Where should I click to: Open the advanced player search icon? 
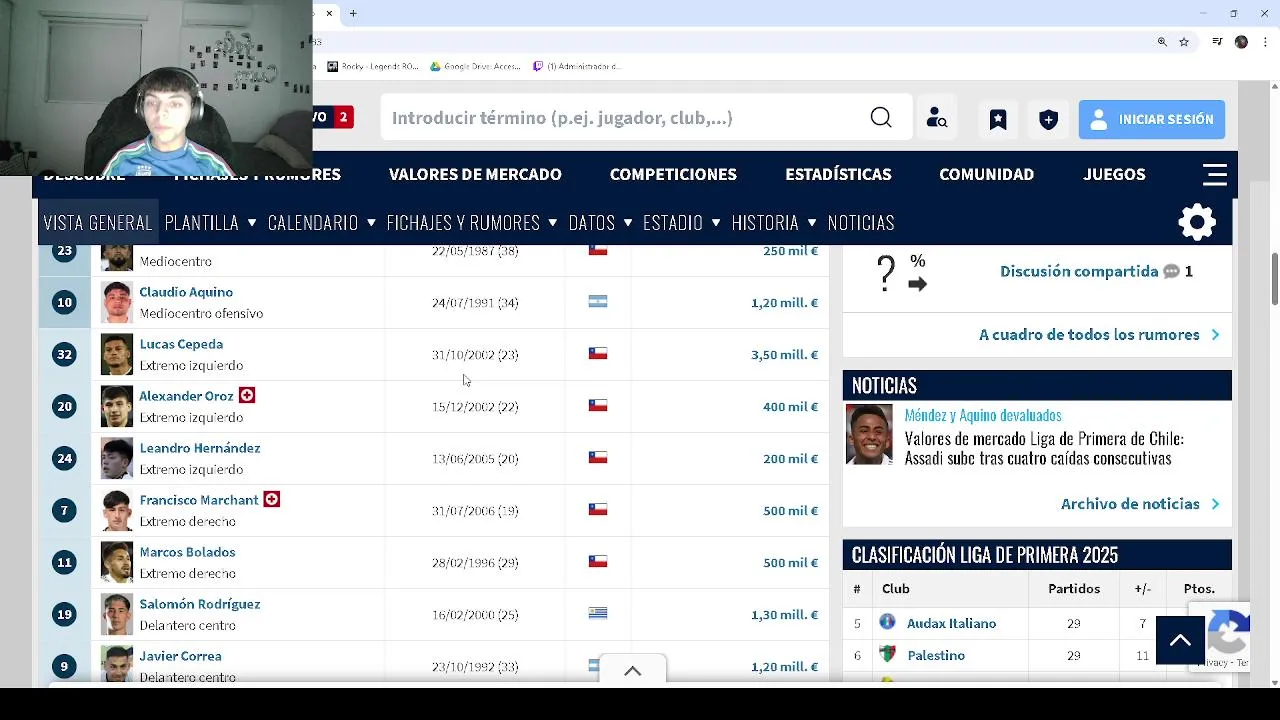click(937, 118)
